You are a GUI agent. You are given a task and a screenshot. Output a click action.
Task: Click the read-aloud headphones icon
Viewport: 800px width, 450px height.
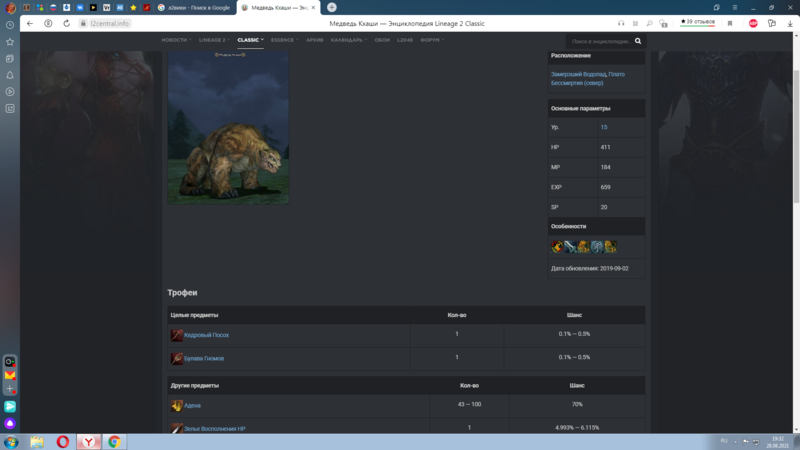tap(621, 23)
